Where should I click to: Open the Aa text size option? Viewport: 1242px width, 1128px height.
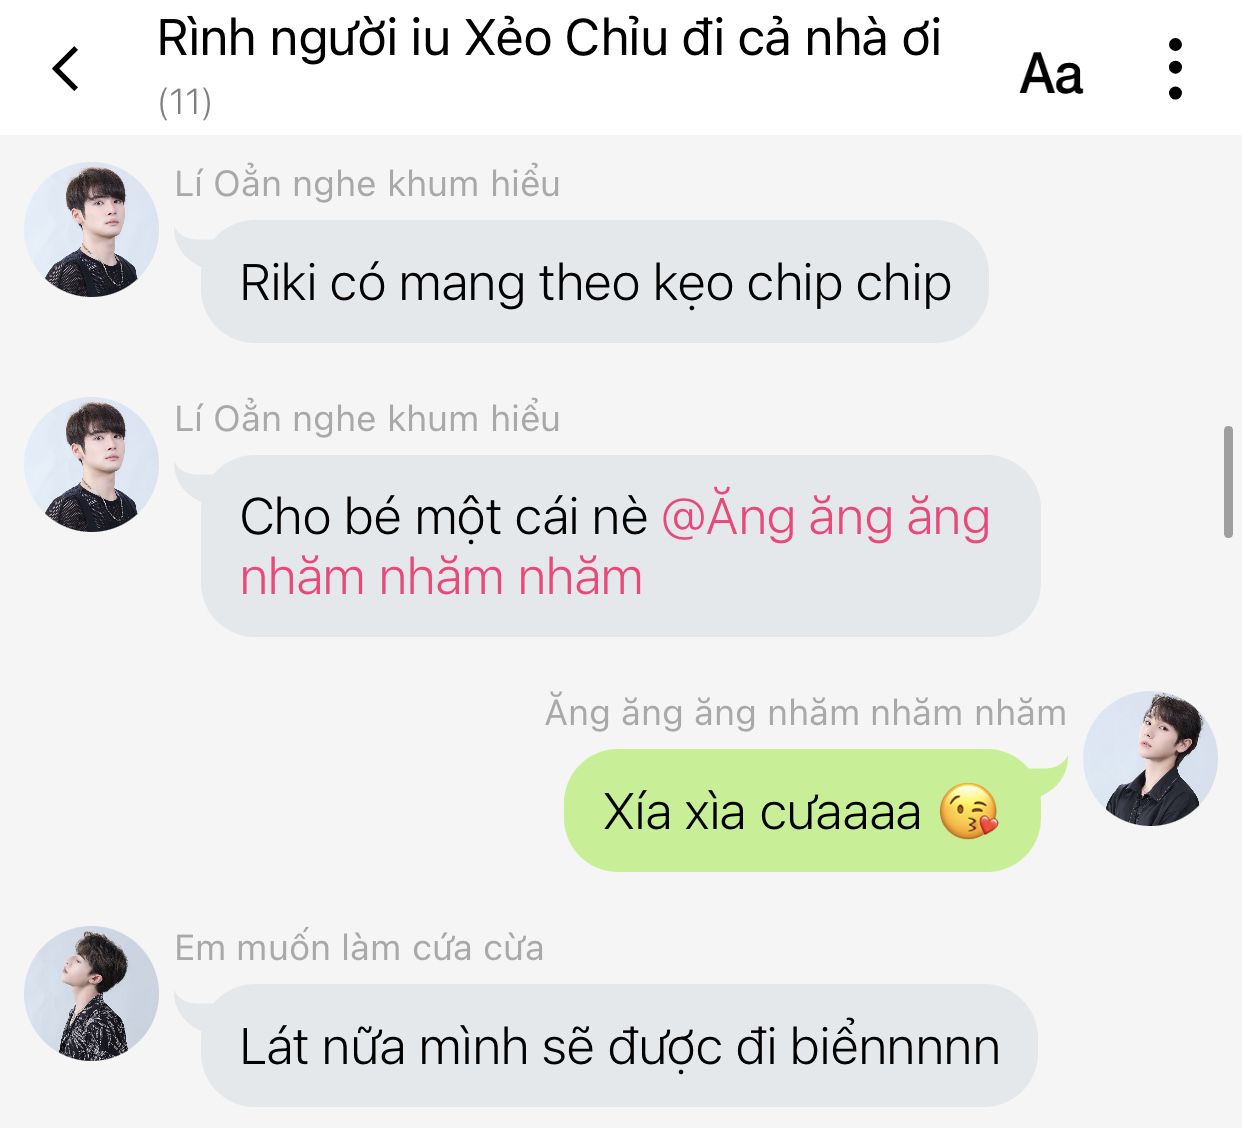point(1051,74)
